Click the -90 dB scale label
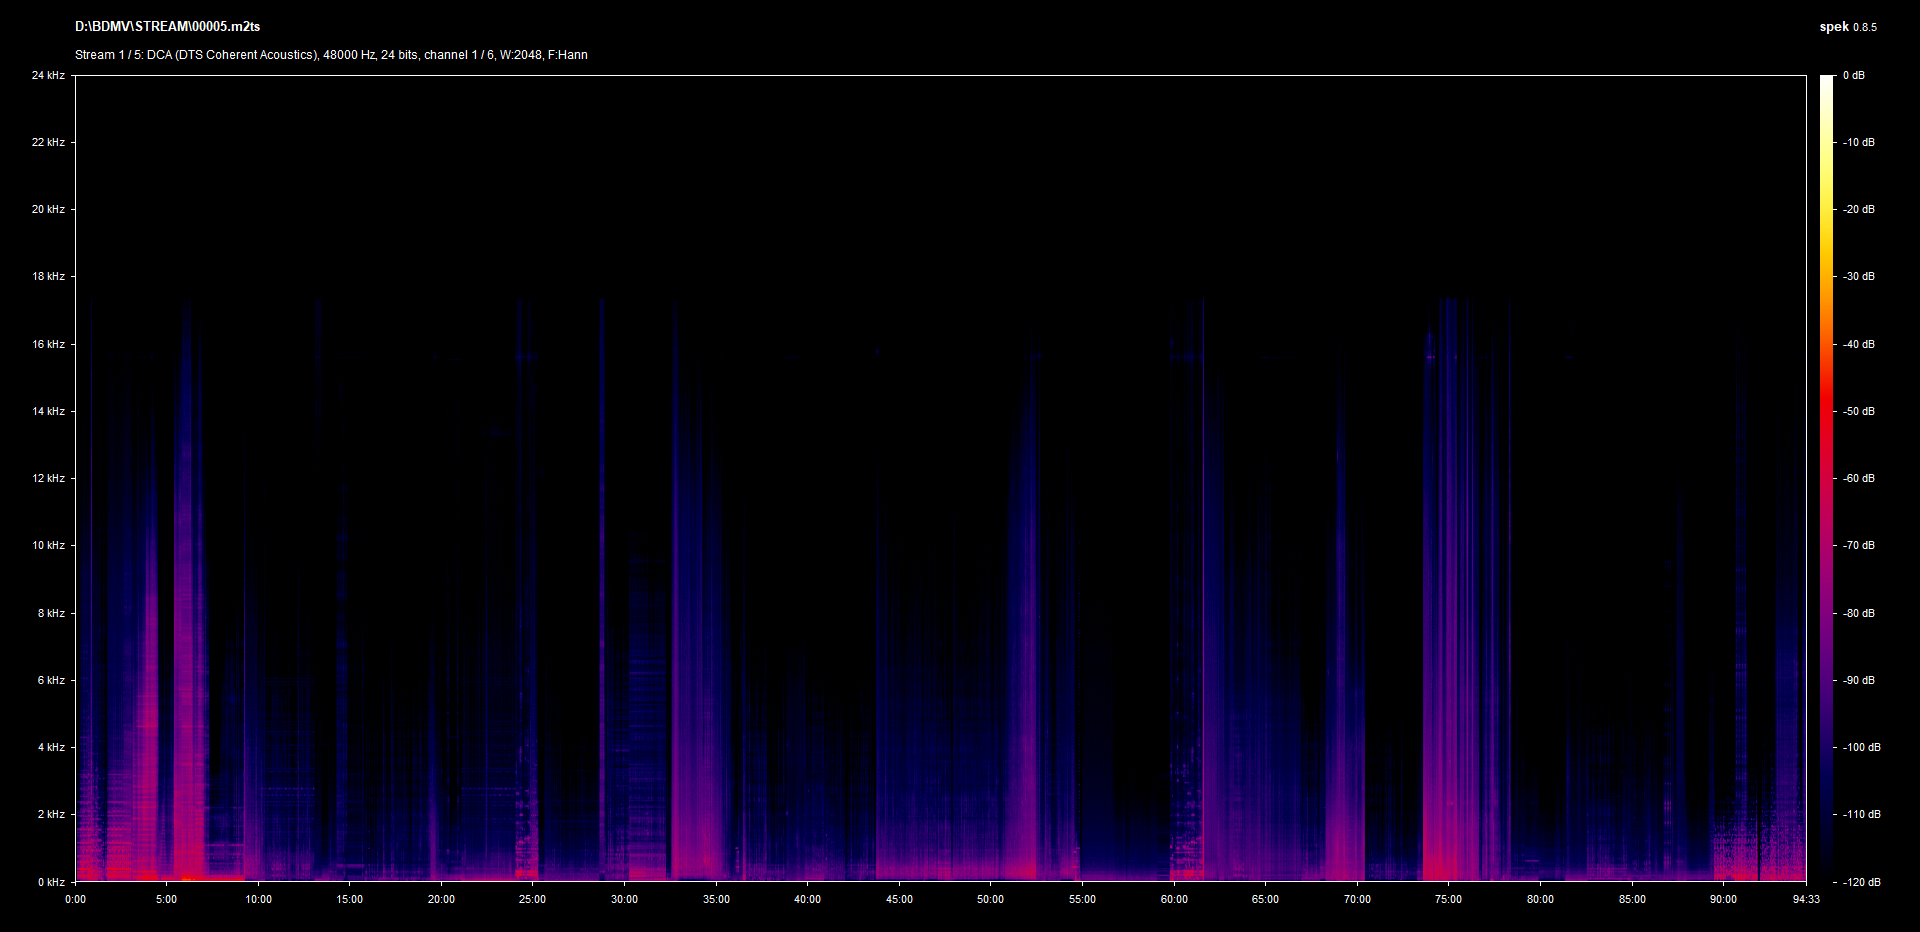The image size is (1920, 932). (1859, 680)
